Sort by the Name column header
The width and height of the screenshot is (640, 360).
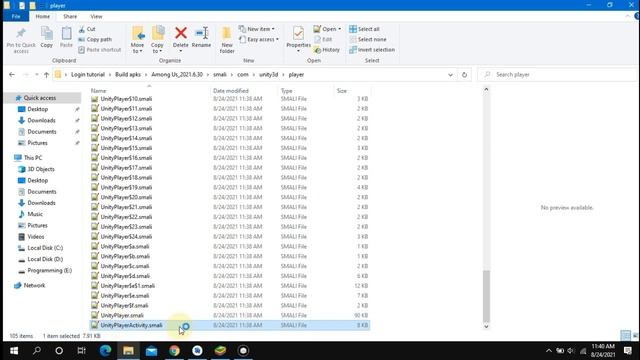(98, 91)
